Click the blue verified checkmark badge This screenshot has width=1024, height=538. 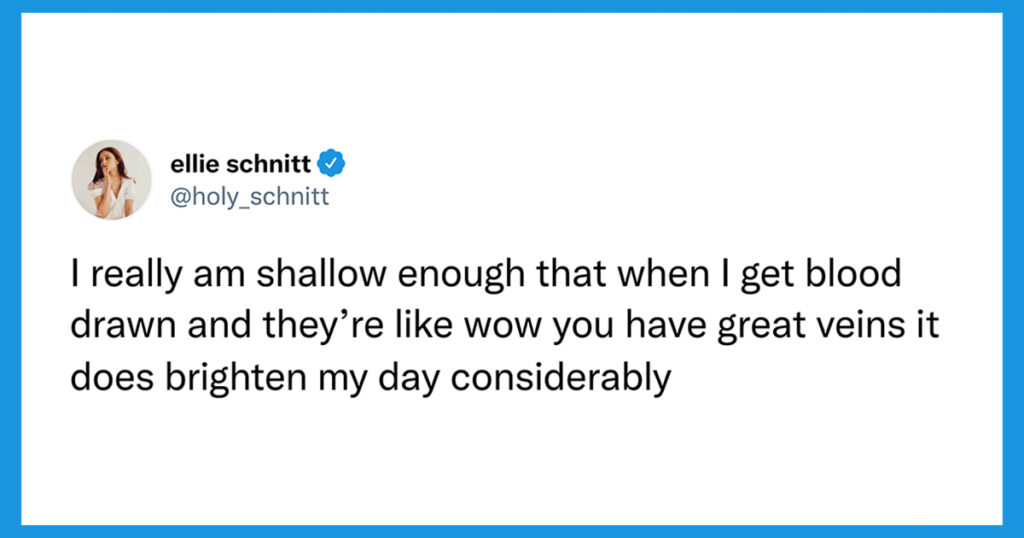331,163
